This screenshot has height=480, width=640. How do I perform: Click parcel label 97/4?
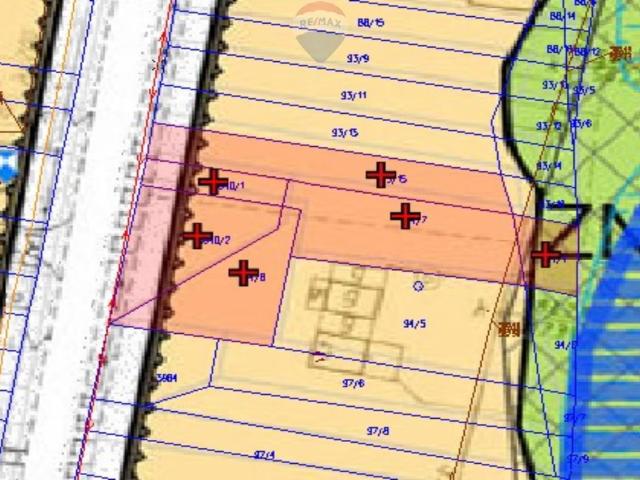(264, 455)
